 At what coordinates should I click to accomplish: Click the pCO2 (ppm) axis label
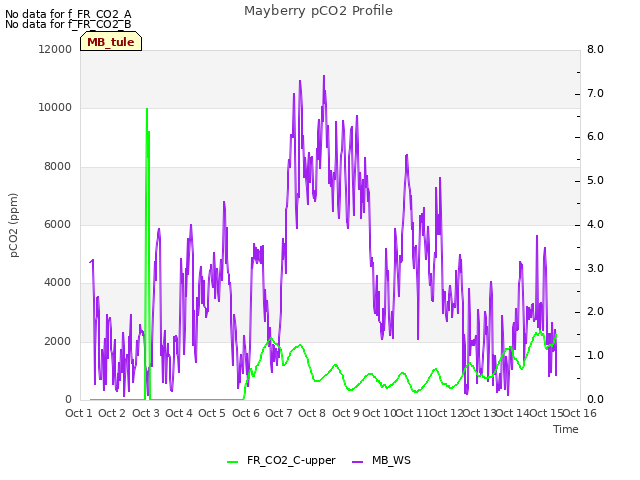pos(14,225)
